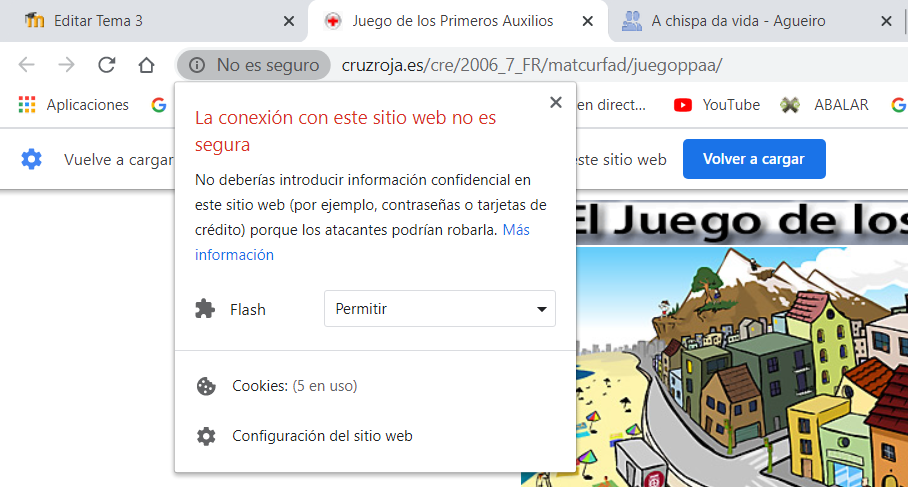
Task: Reload the page with the refresh icon
Action: pyautogui.click(x=107, y=65)
